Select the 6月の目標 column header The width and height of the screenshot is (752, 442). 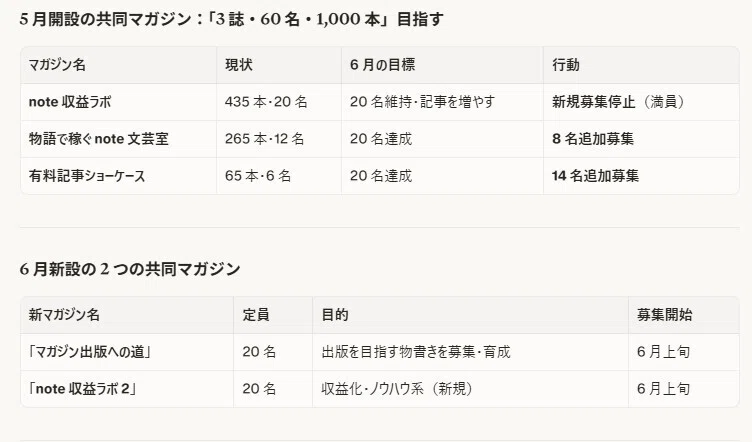pyautogui.click(x=382, y=65)
